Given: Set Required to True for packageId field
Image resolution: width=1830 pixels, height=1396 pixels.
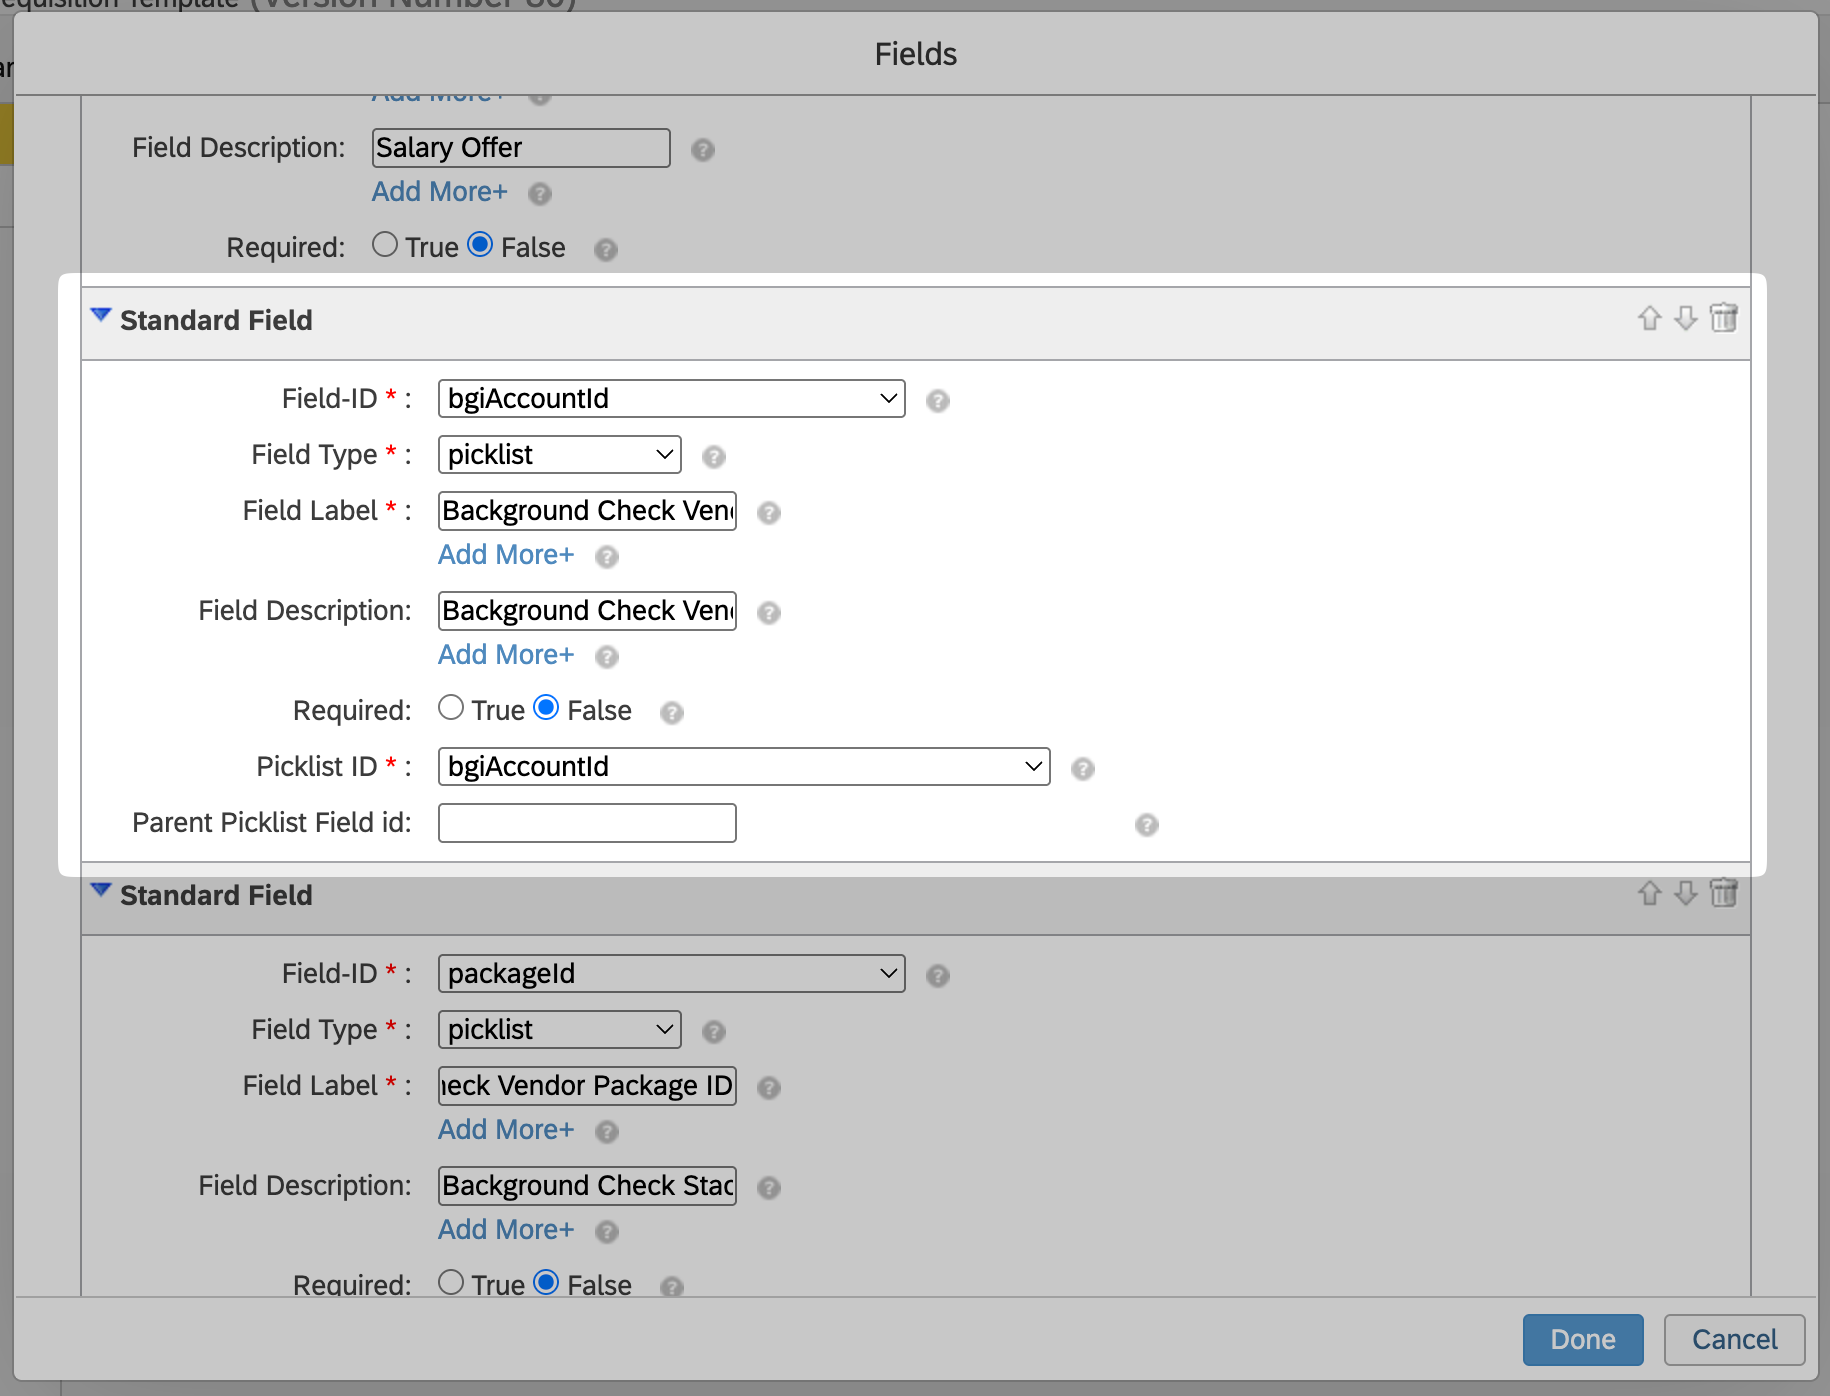Looking at the screenshot, I should 451,1283.
